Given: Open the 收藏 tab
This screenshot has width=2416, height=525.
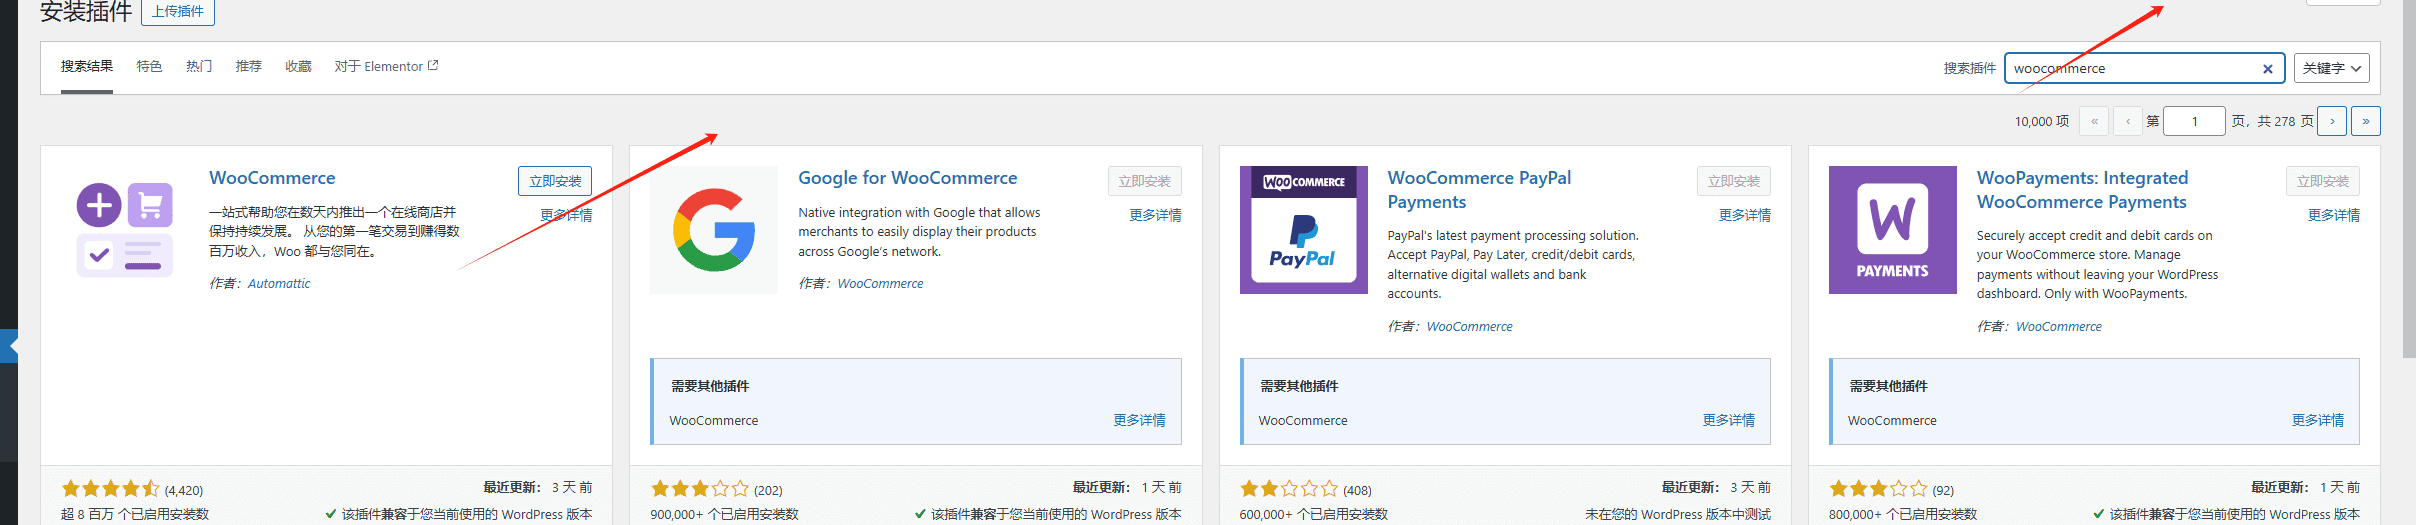Looking at the screenshot, I should (298, 67).
